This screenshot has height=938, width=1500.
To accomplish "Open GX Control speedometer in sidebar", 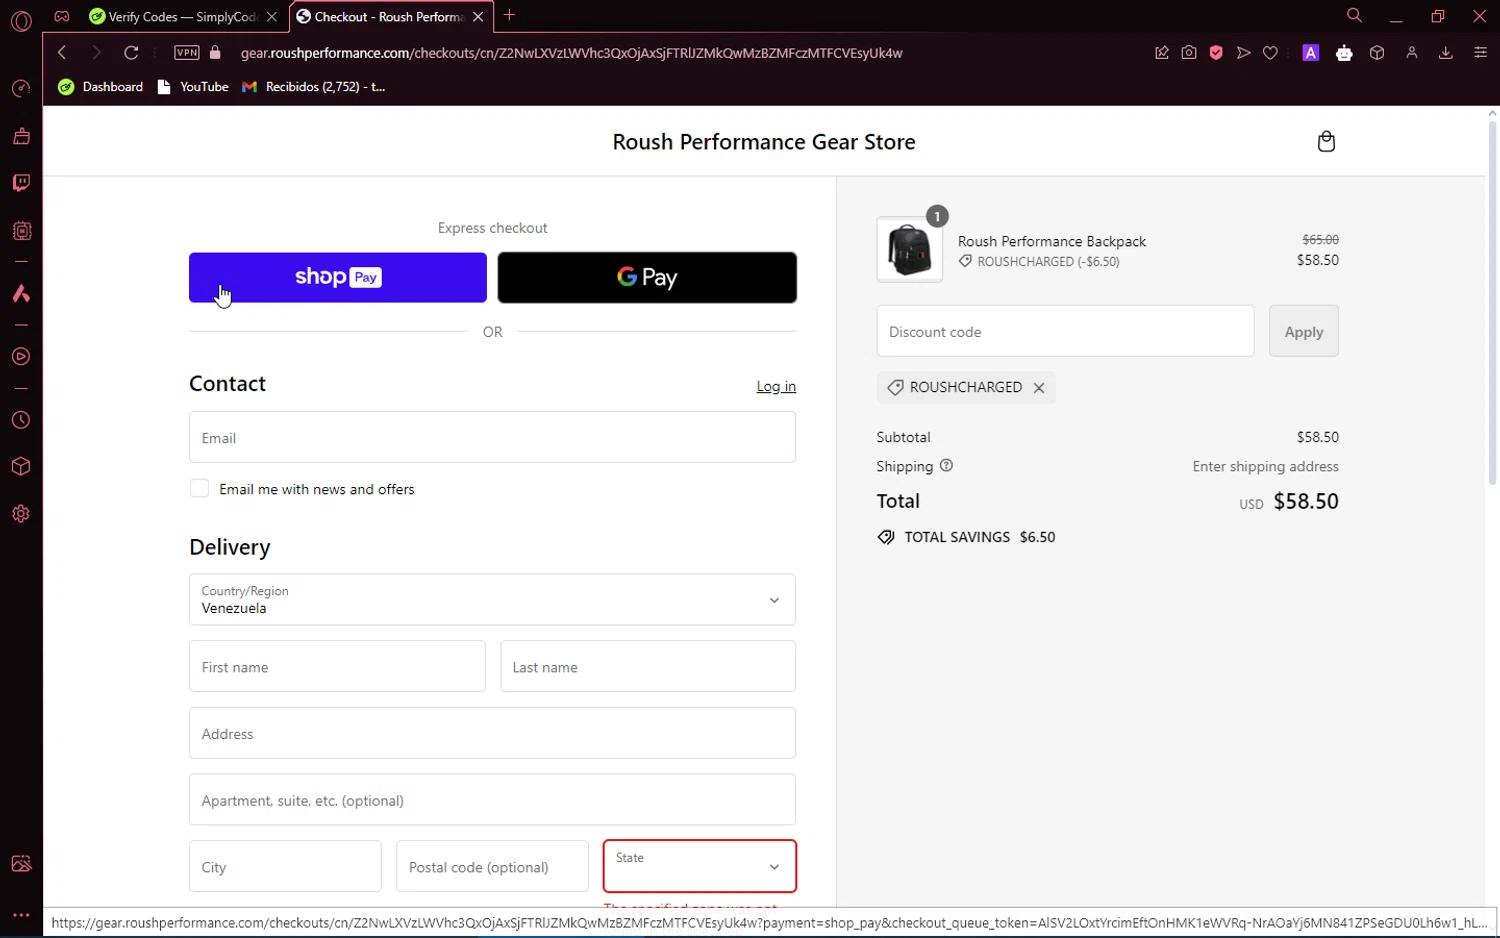I will coord(21,89).
